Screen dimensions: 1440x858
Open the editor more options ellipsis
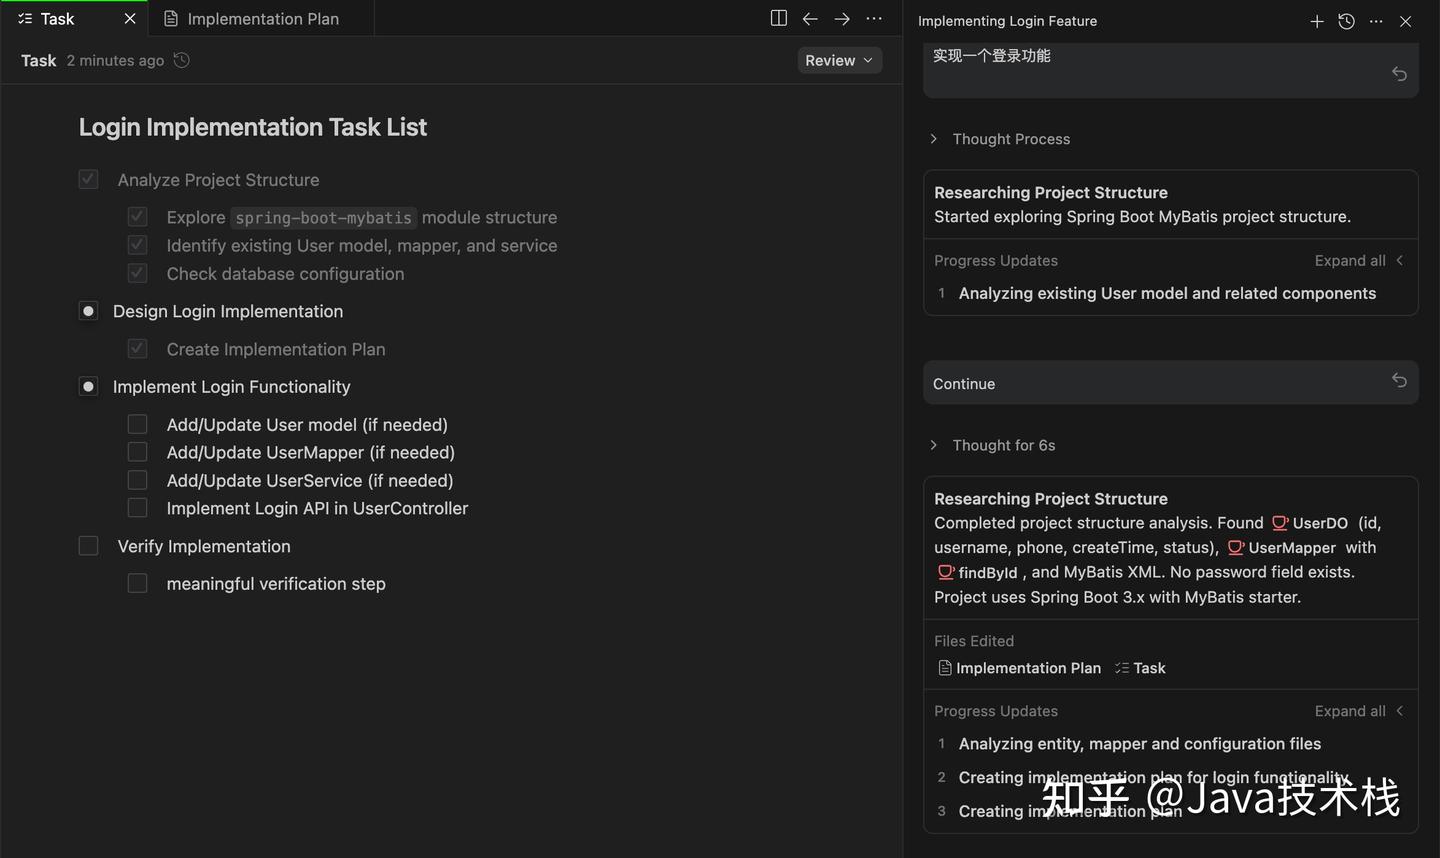click(874, 19)
